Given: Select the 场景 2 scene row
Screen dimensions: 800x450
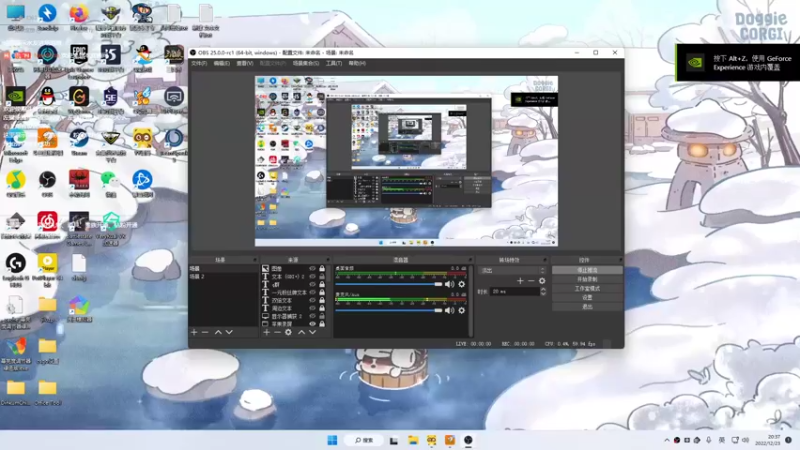Looking at the screenshot, I should point(223,277).
